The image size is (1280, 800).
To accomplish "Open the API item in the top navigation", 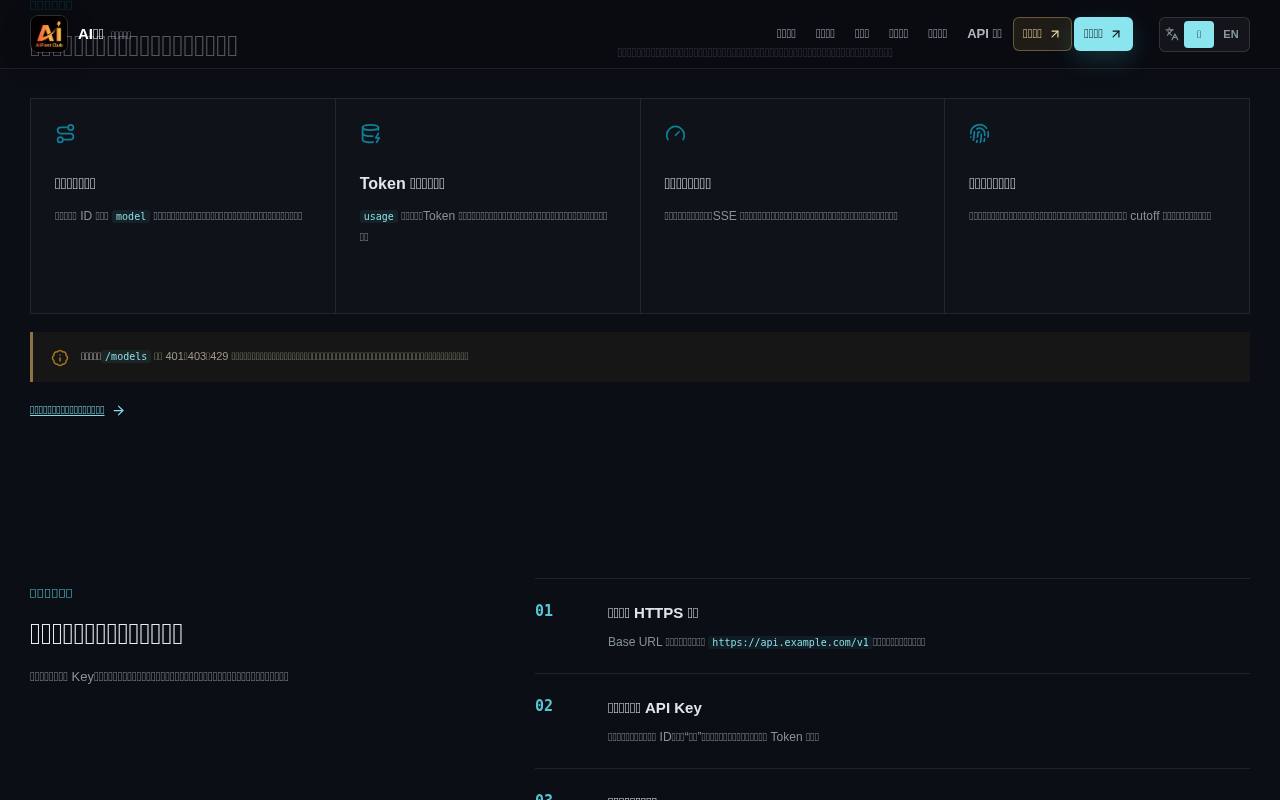I will click(984, 34).
